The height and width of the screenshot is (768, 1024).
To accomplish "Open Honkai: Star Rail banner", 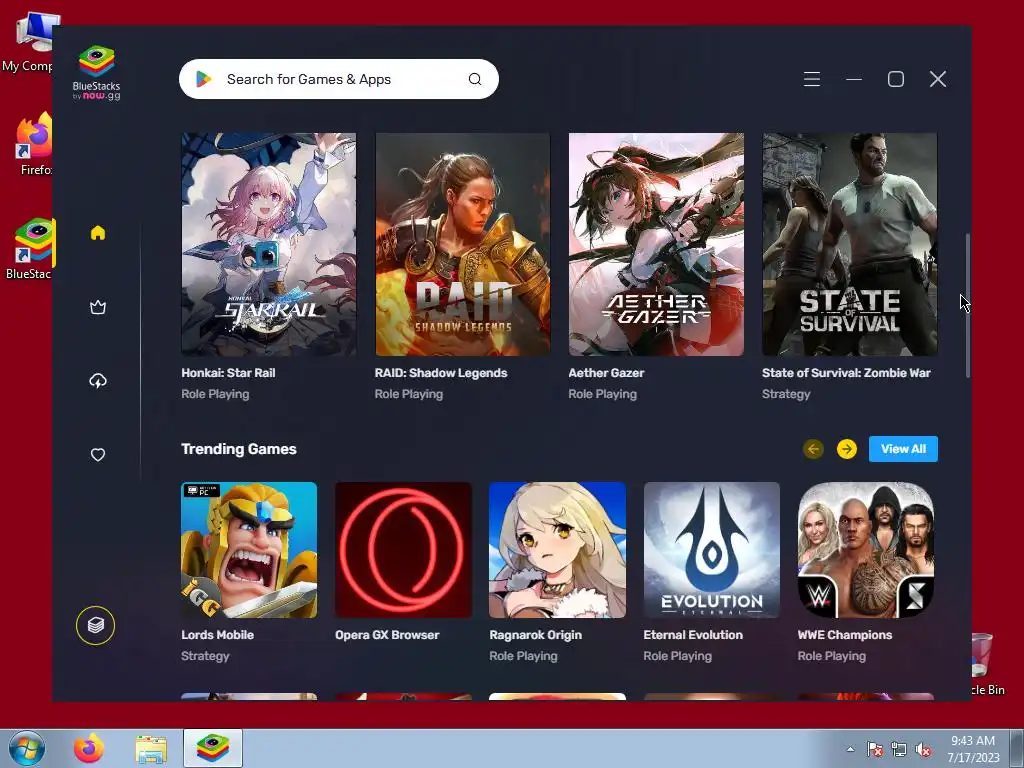I will pyautogui.click(x=268, y=244).
